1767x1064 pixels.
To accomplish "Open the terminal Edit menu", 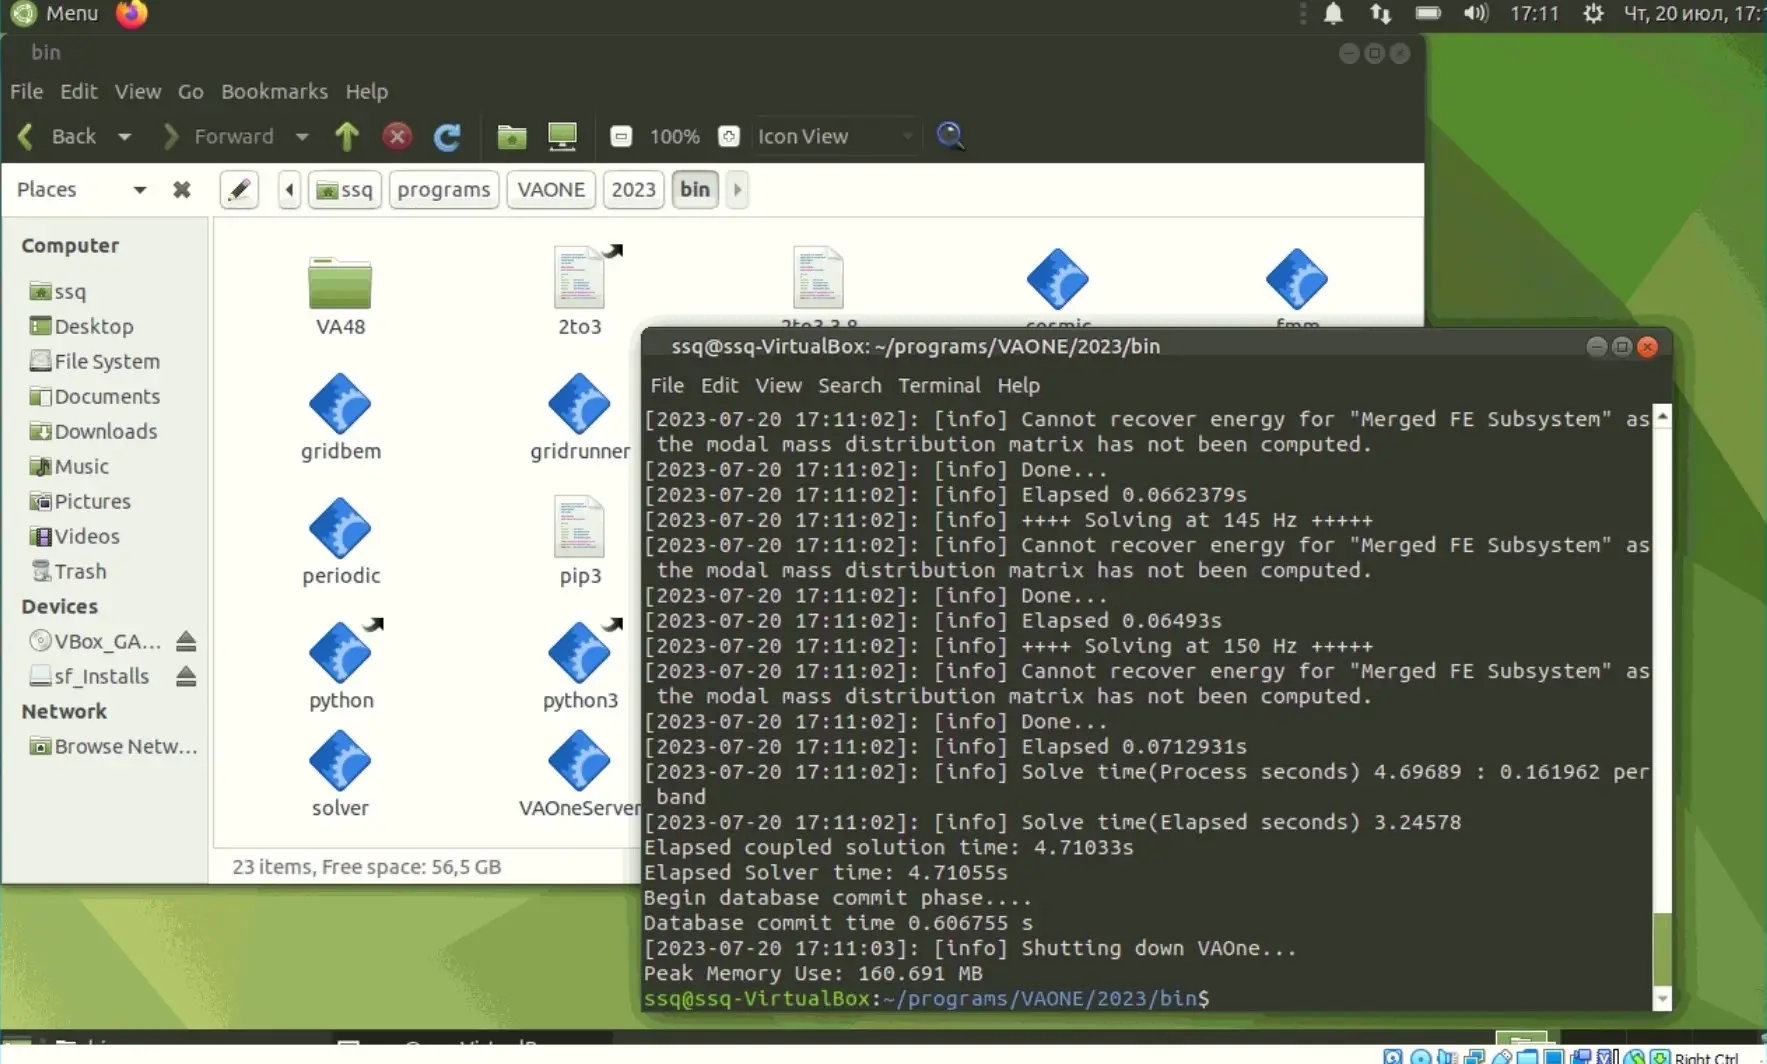I will click(x=719, y=385).
